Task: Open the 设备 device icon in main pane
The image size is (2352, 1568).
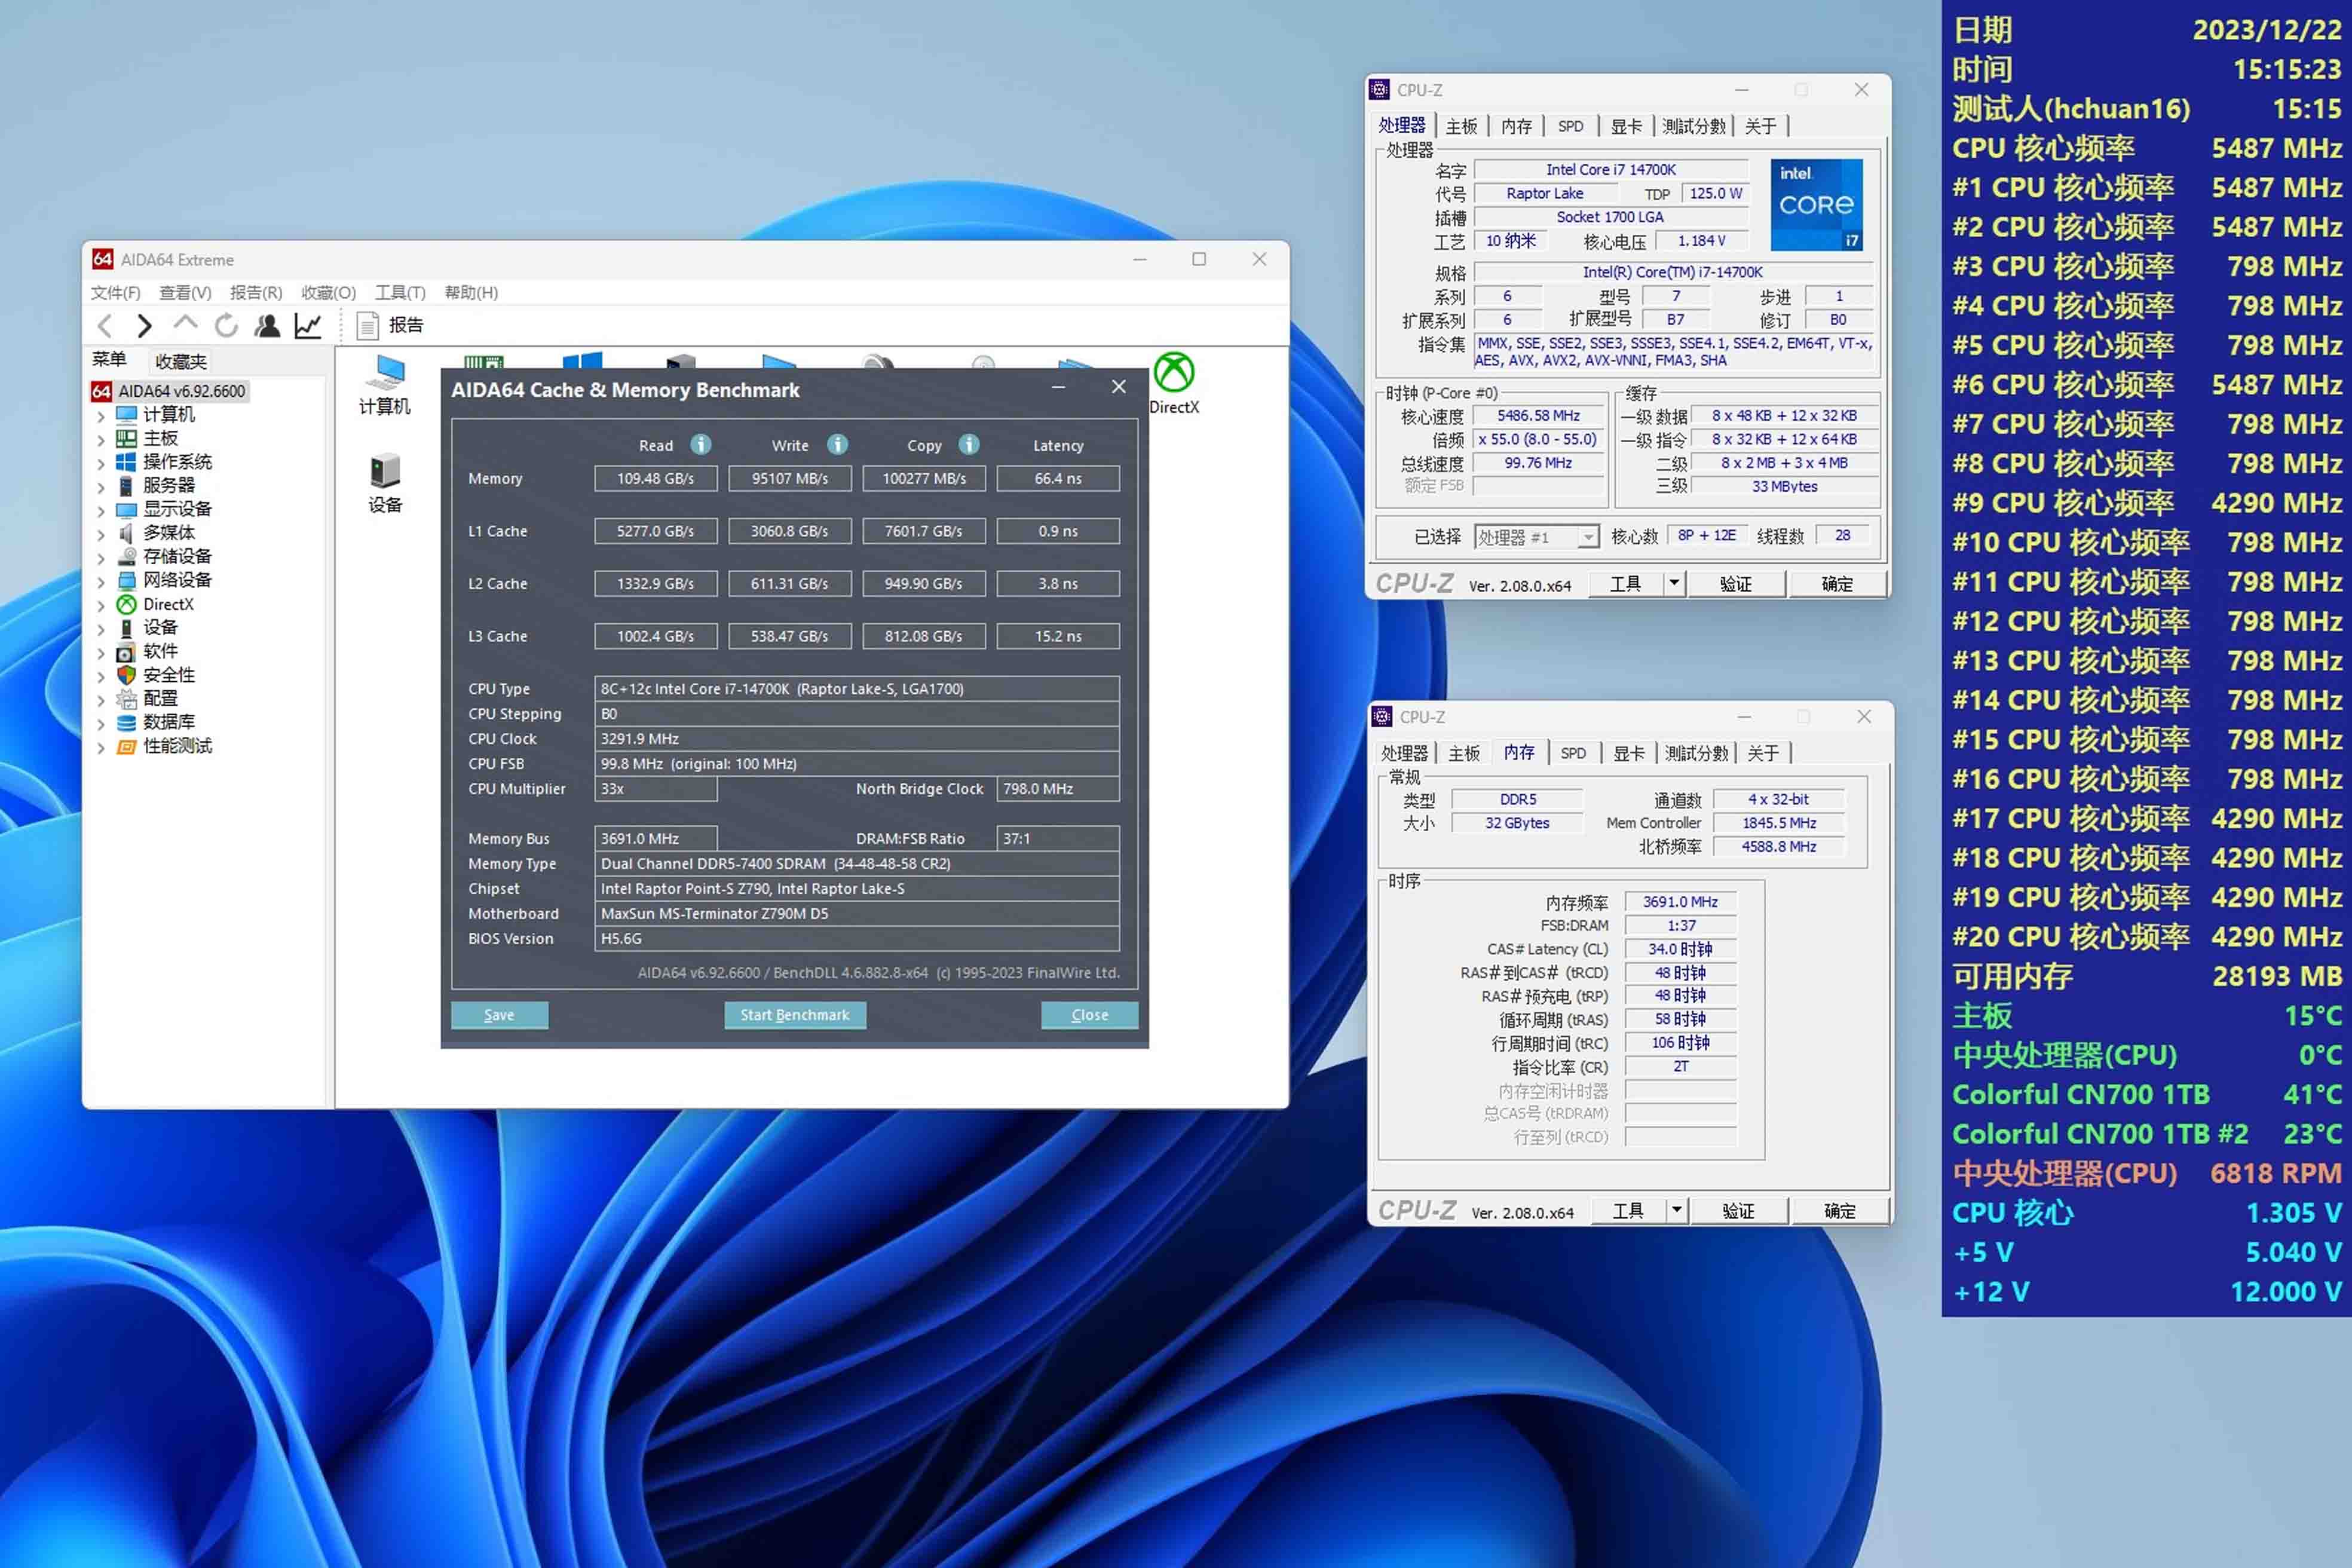Action: [x=385, y=470]
